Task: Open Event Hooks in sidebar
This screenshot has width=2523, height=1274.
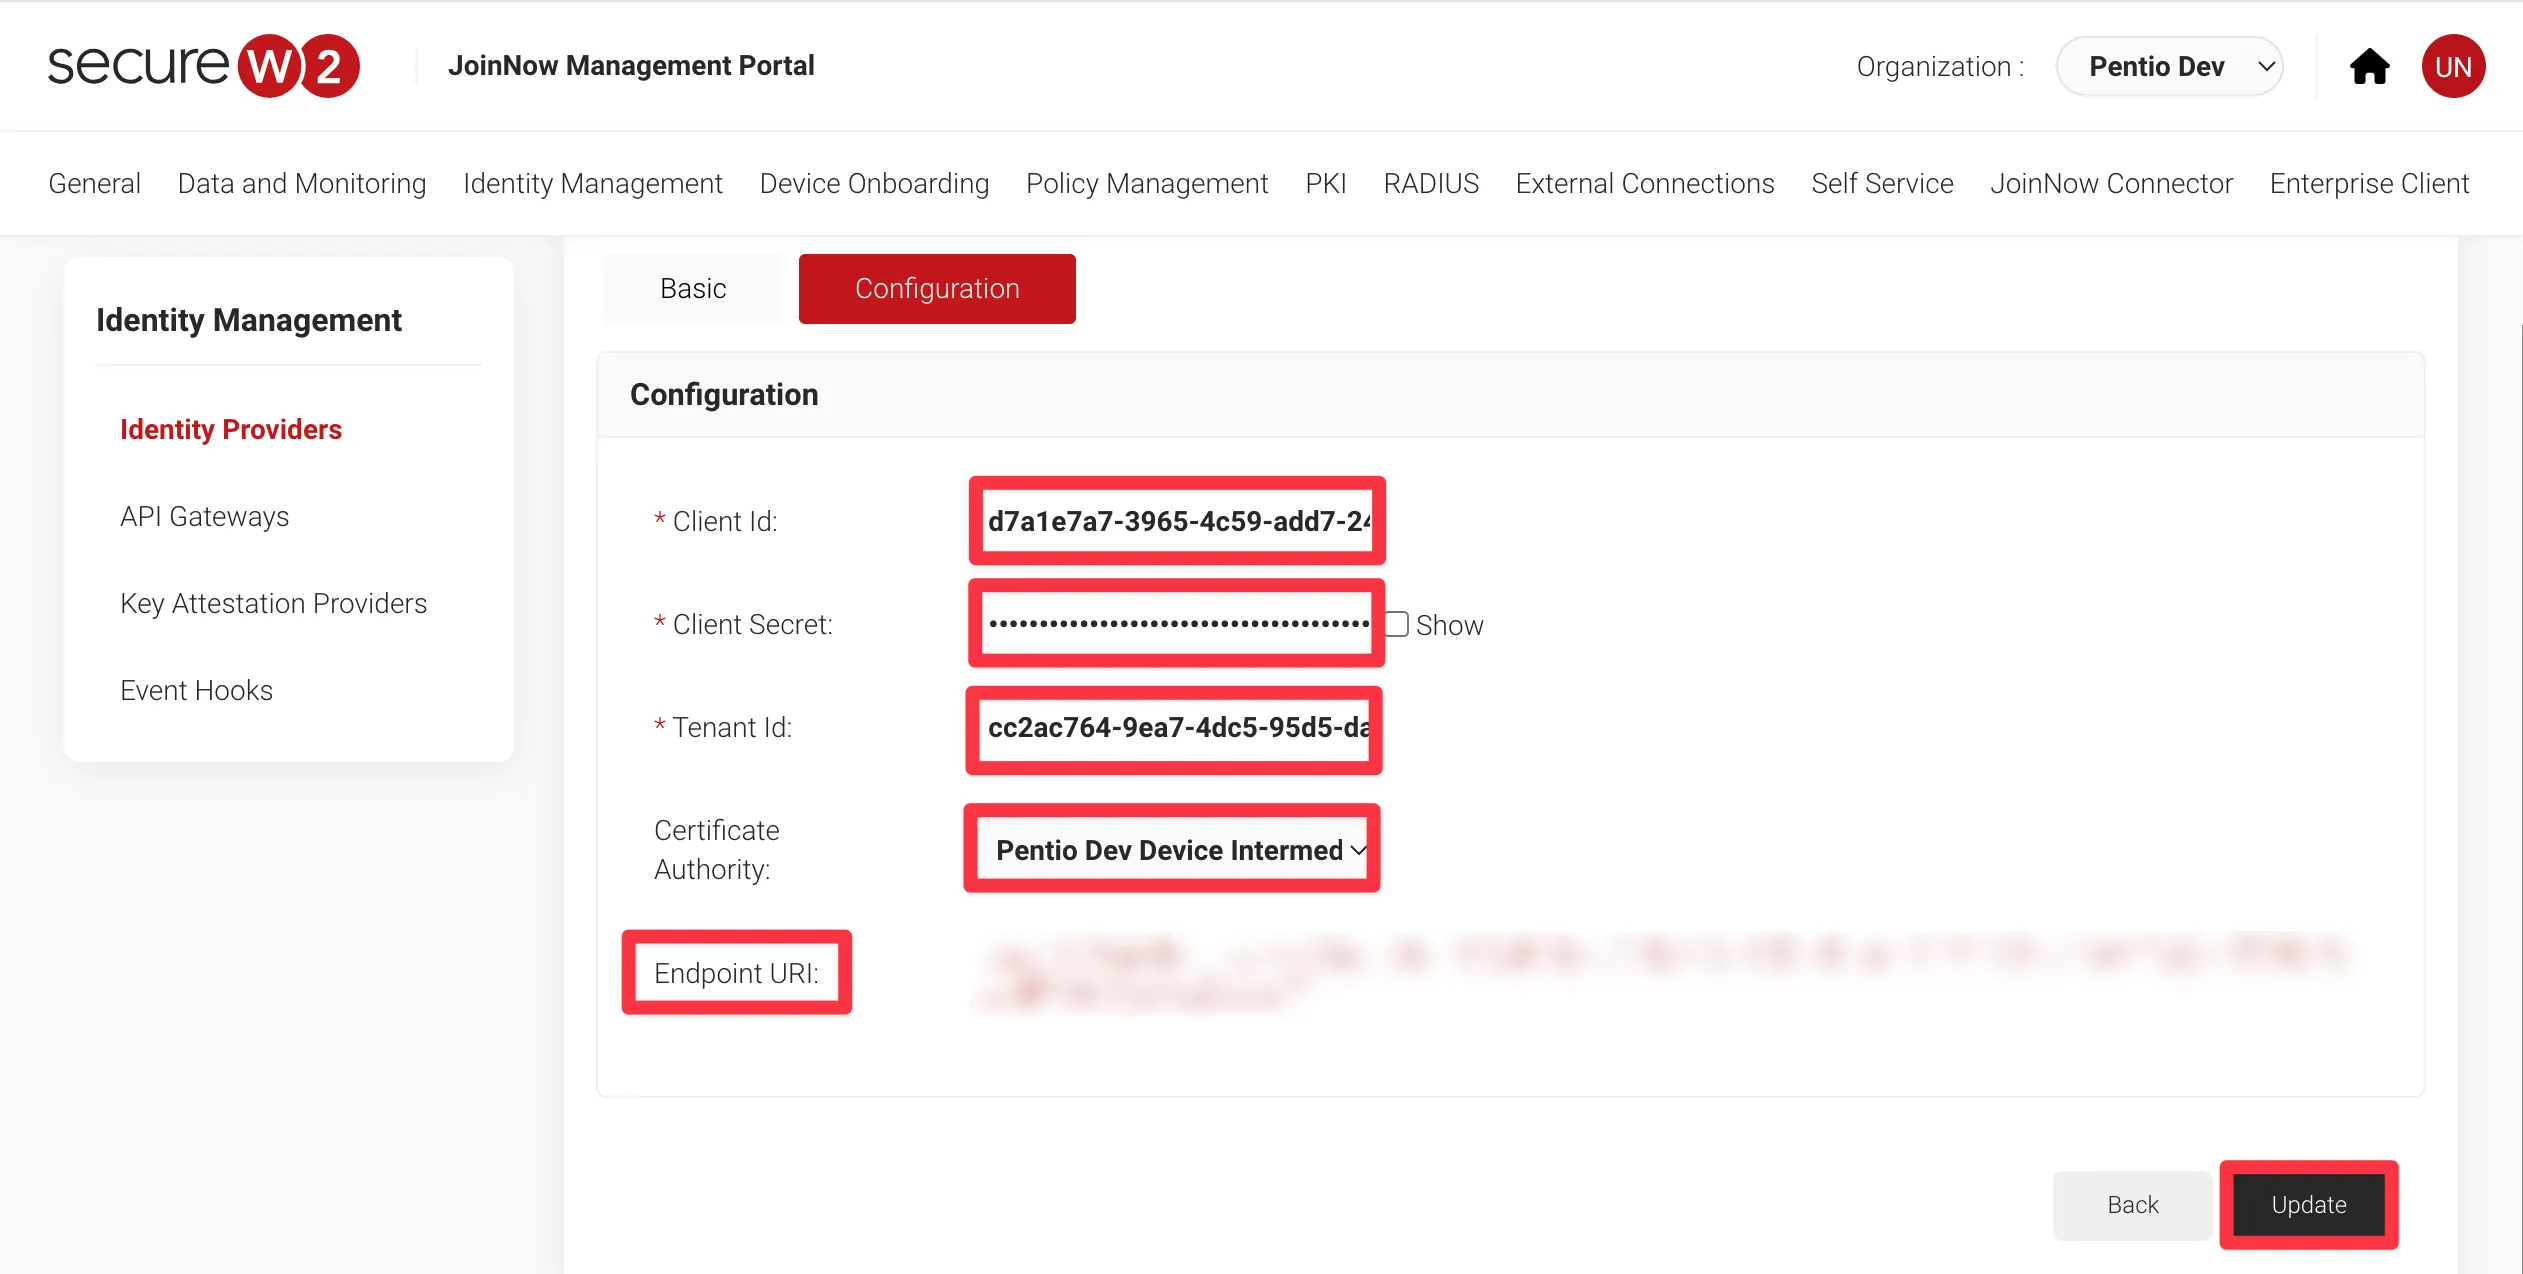Action: coord(196,690)
